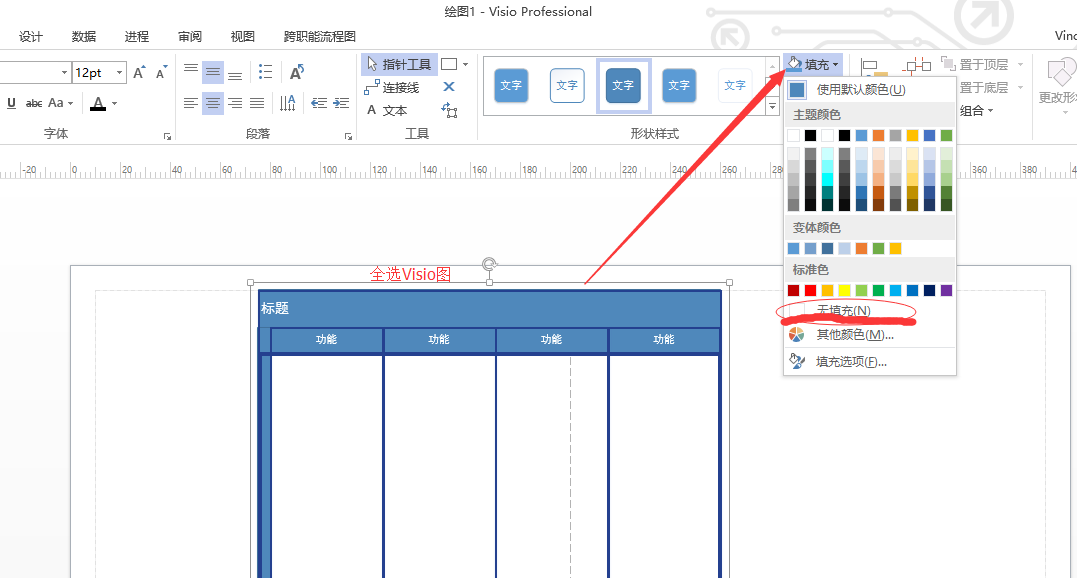Click the blue X connection point tool
Viewport: 1077px width, 578px height.
(x=449, y=86)
